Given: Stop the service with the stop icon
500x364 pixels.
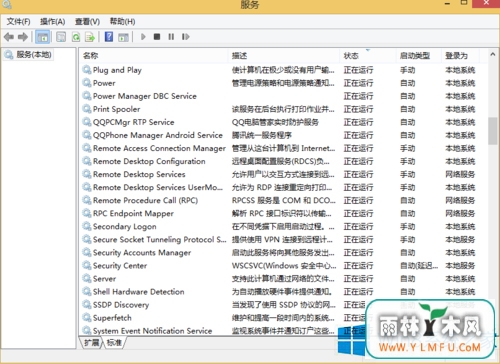Looking at the screenshot, I should [157, 37].
